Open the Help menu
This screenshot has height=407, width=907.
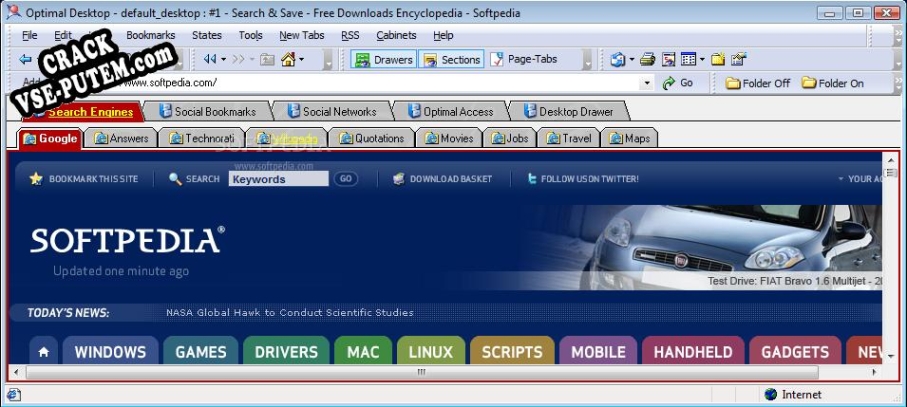443,35
